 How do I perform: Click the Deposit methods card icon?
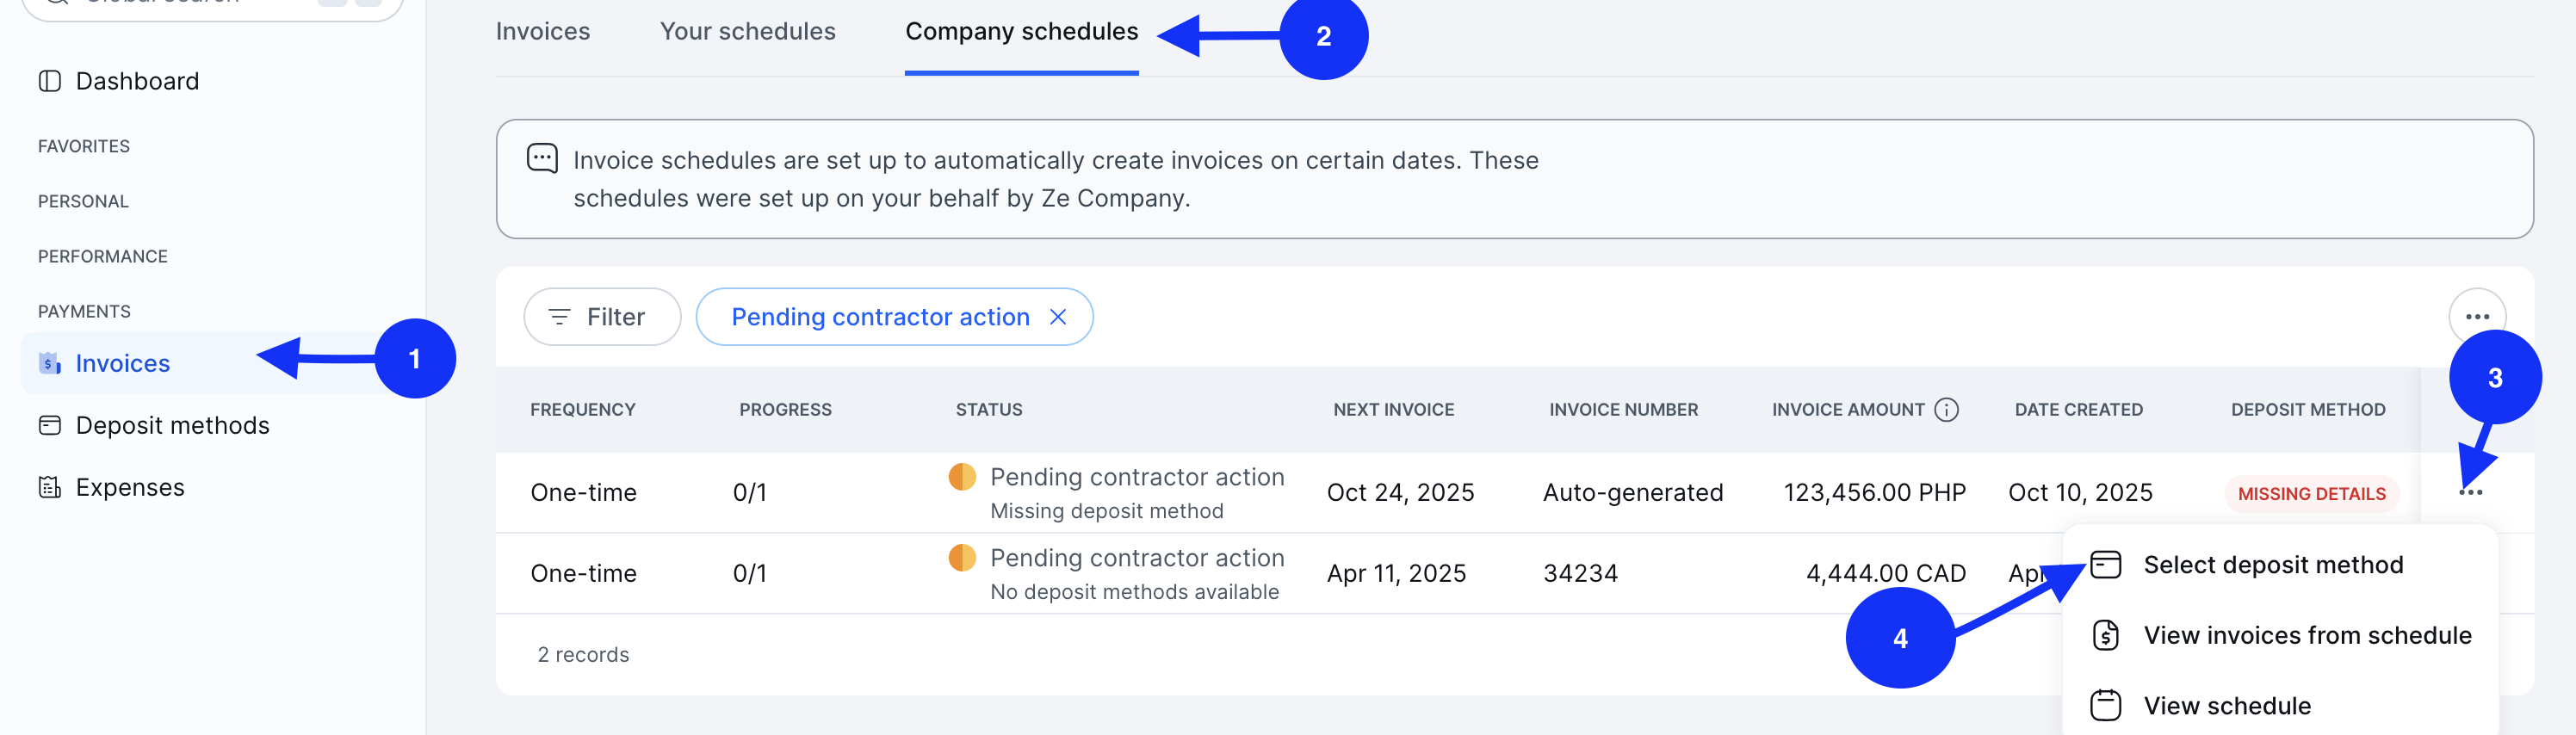click(49, 425)
